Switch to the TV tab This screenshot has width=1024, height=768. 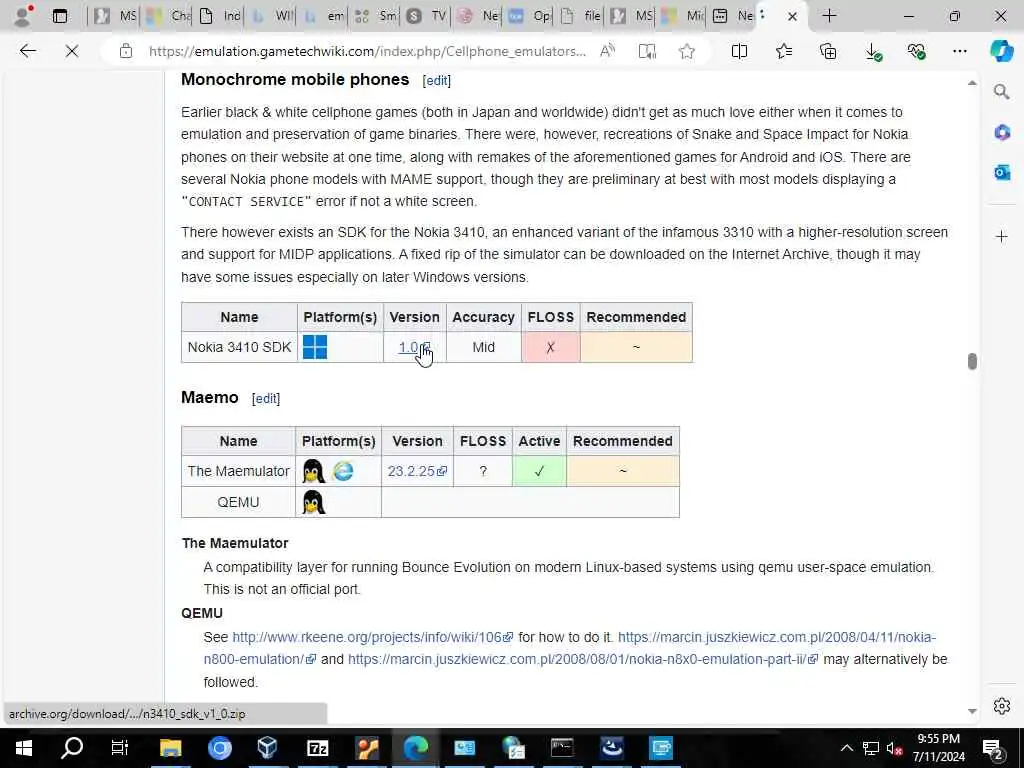(x=426, y=16)
